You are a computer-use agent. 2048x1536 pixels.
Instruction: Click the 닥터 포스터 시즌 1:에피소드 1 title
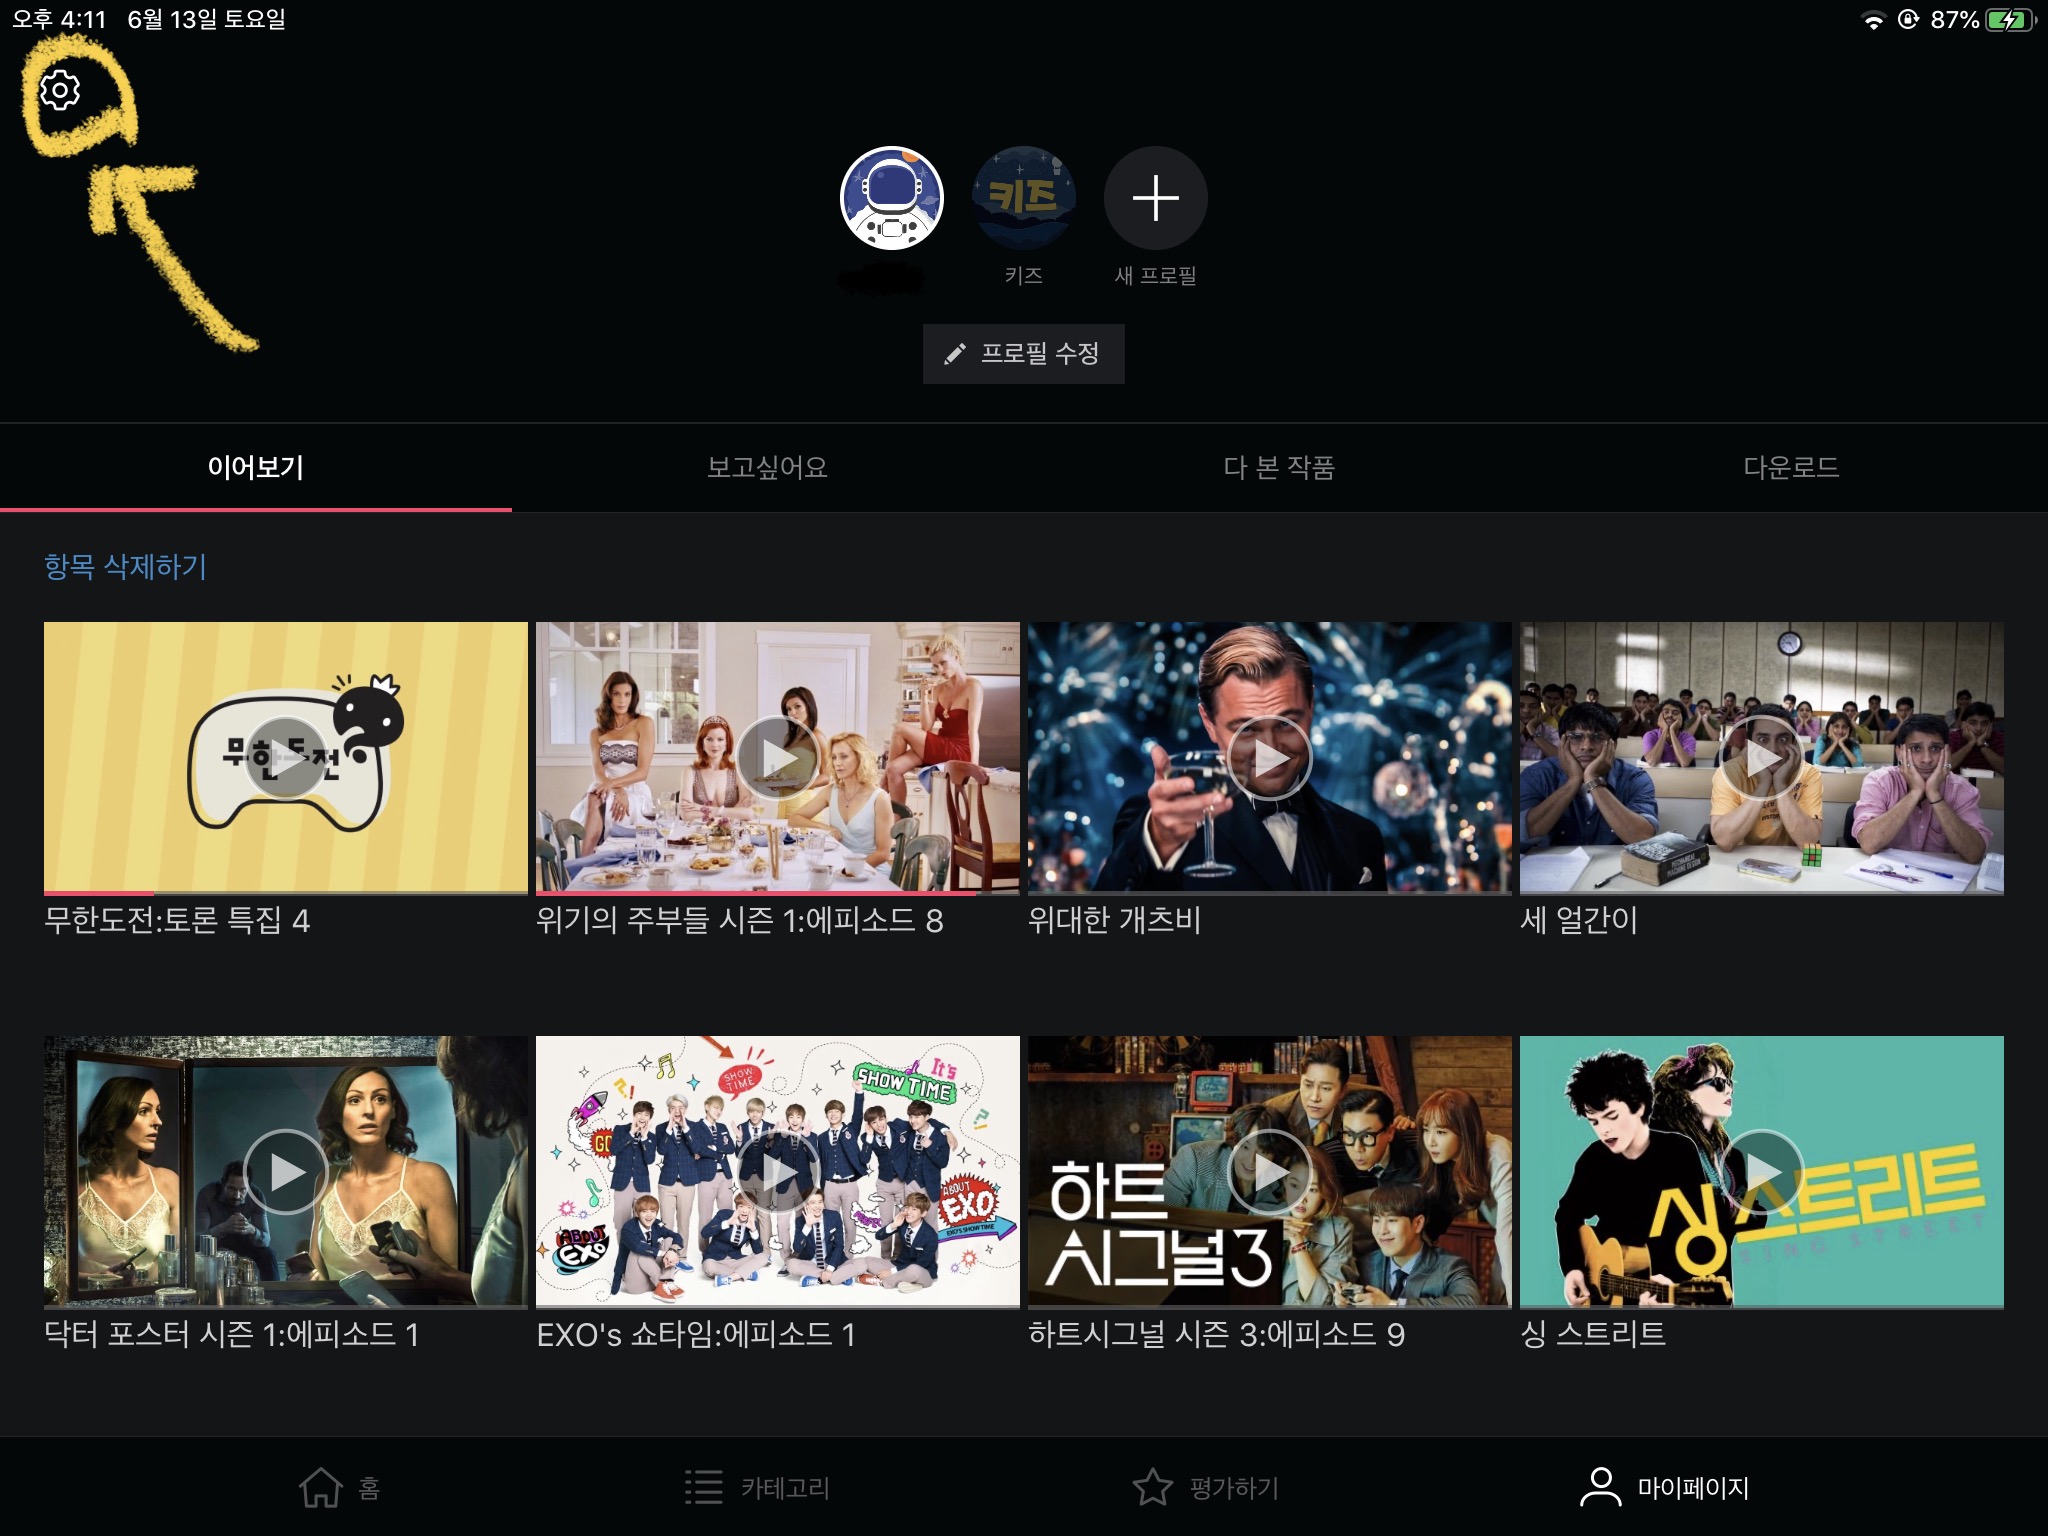click(232, 1334)
